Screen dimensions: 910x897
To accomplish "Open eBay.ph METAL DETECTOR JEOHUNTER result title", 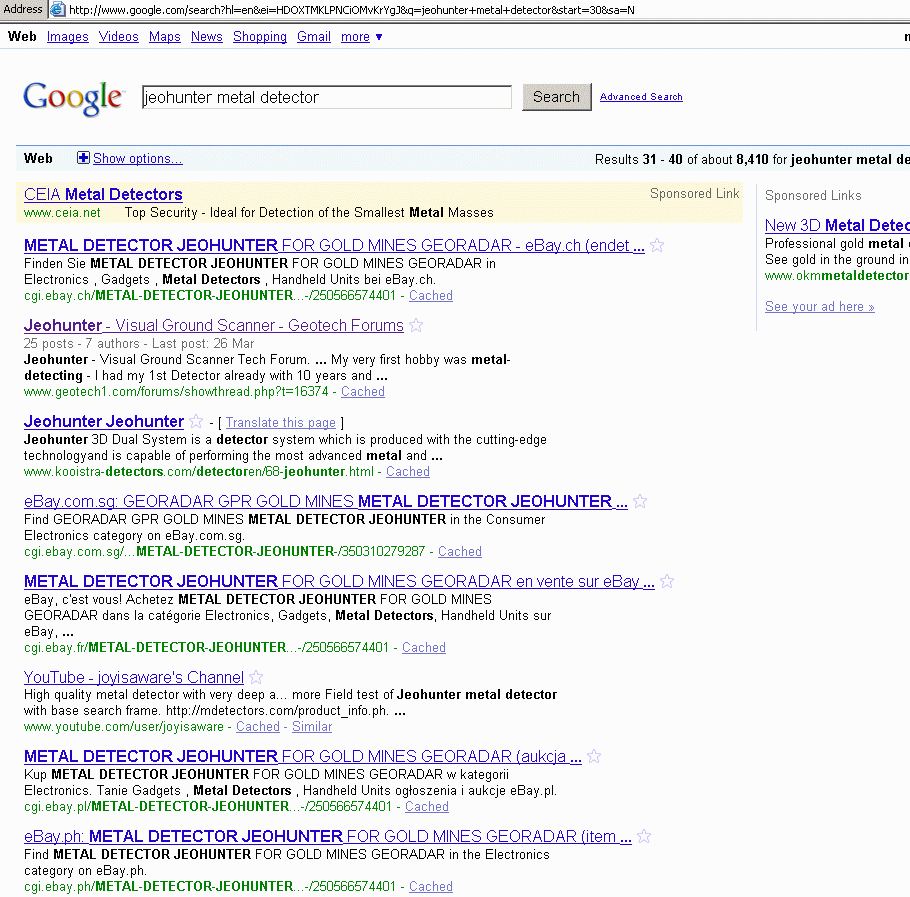I will pos(327,837).
